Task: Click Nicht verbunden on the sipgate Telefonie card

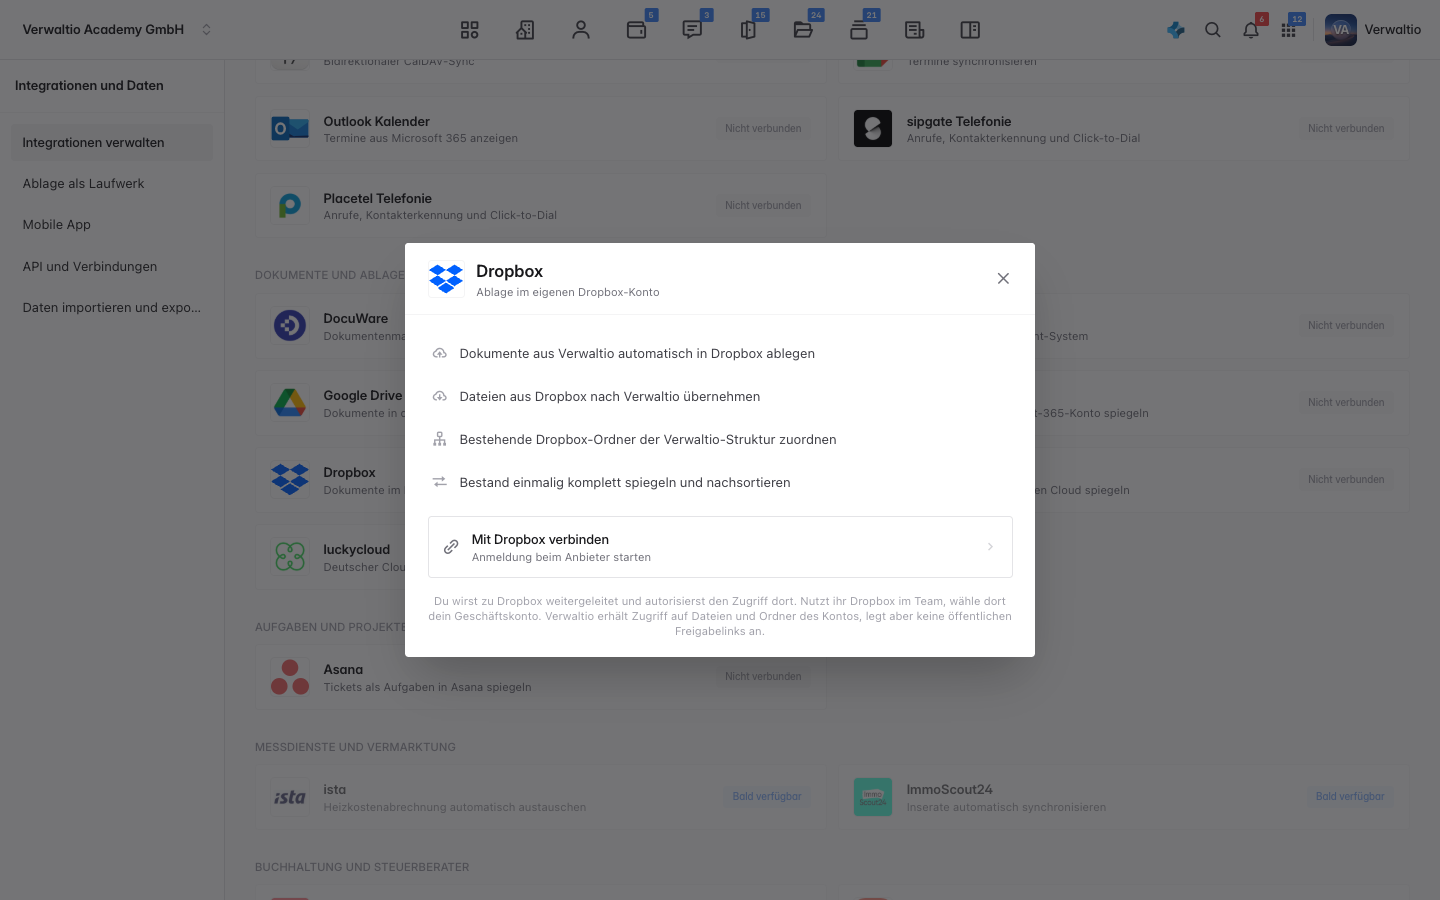Action: tap(1346, 129)
